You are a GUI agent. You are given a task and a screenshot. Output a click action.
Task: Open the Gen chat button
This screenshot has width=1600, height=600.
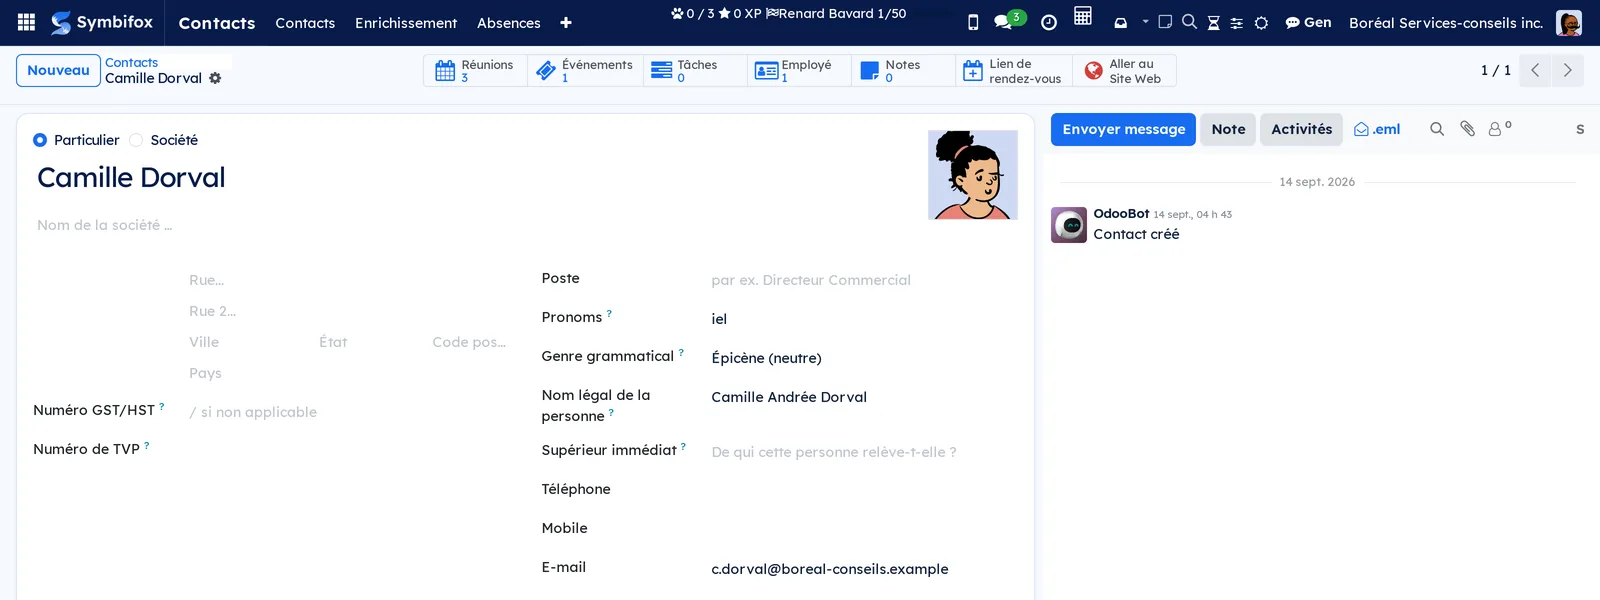click(x=1308, y=22)
